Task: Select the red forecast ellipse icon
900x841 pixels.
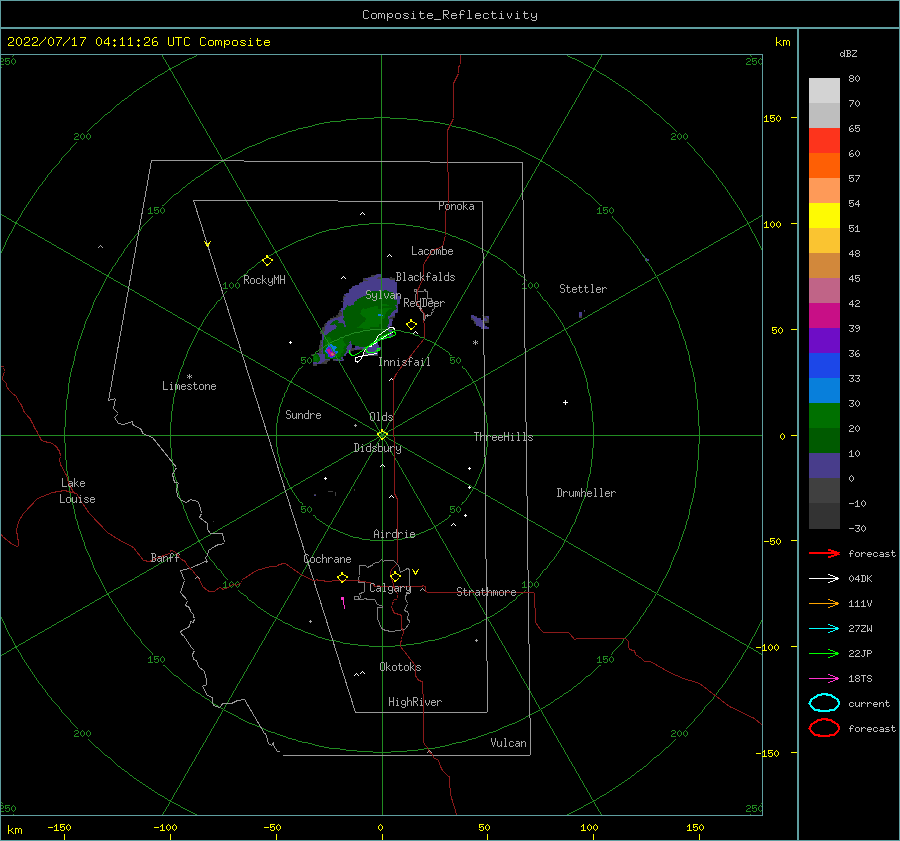Action: coord(824,728)
